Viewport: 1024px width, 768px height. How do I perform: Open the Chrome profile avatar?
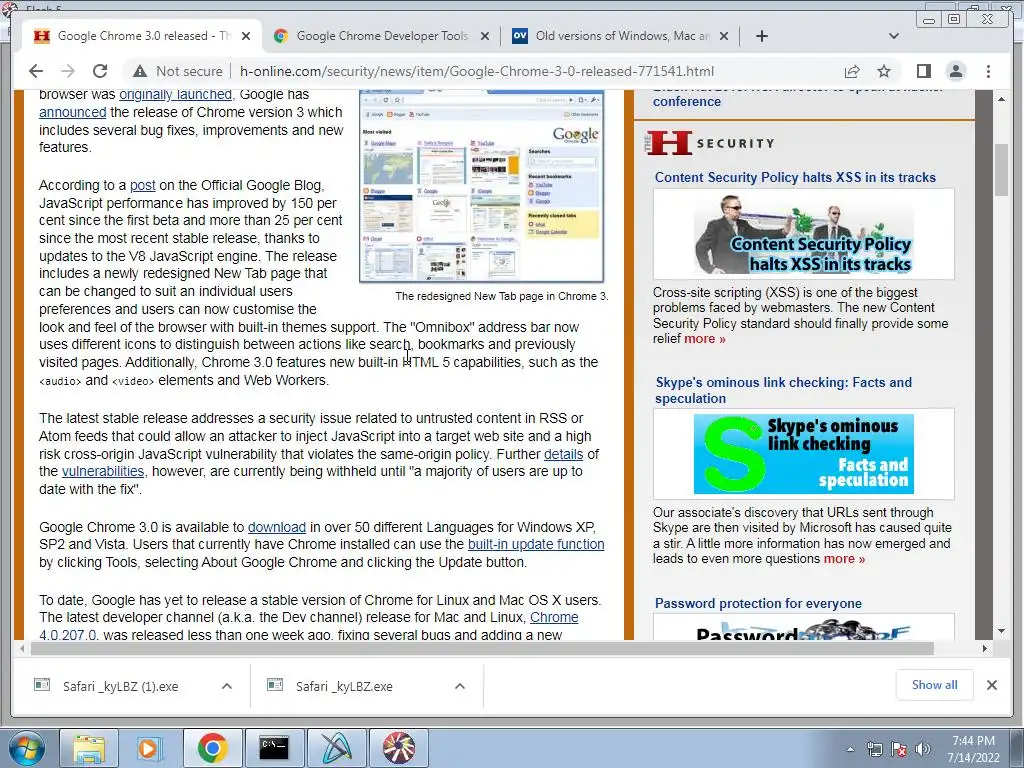(955, 71)
